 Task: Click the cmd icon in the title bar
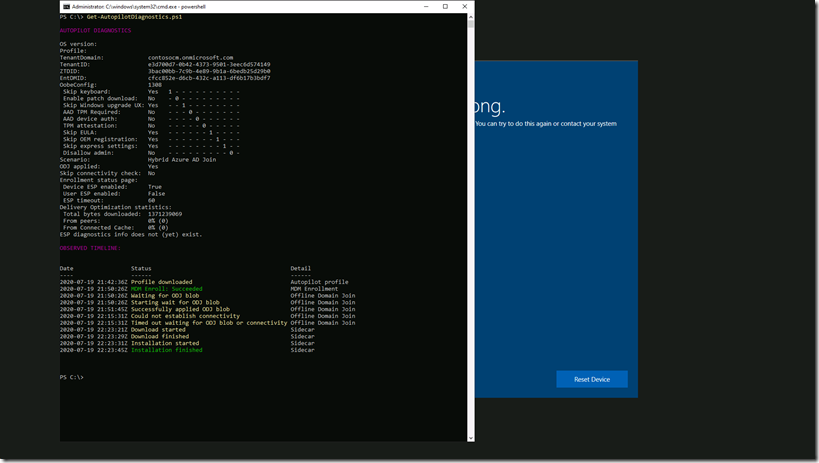tap(66, 6)
